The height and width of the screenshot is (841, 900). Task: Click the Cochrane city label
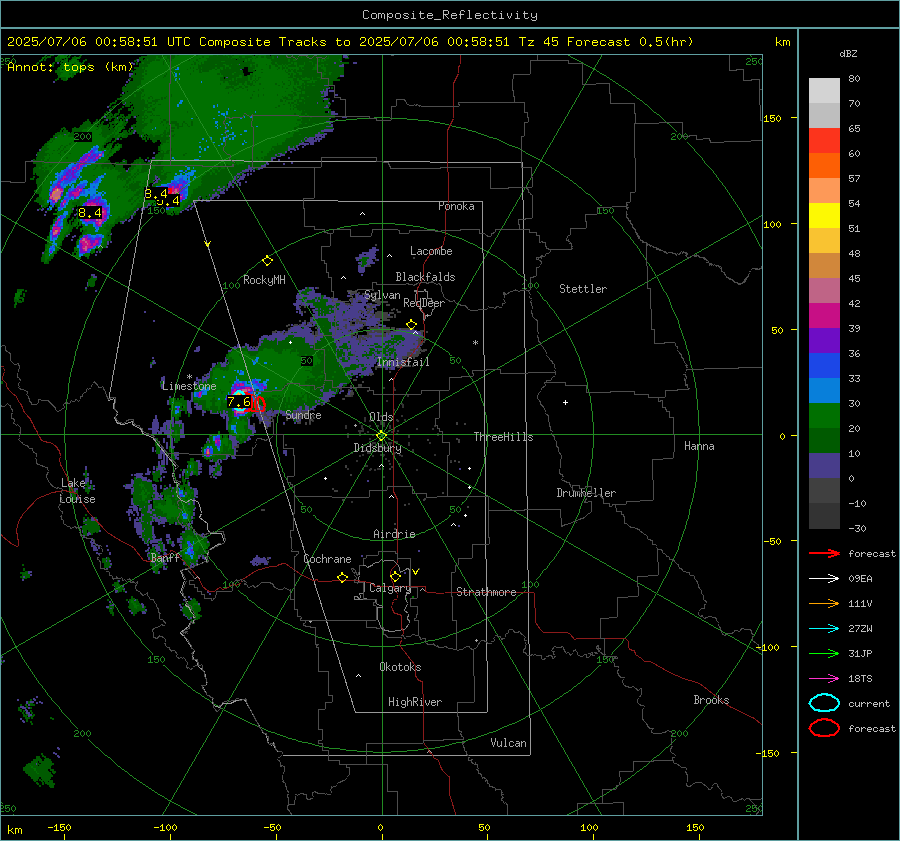327,559
